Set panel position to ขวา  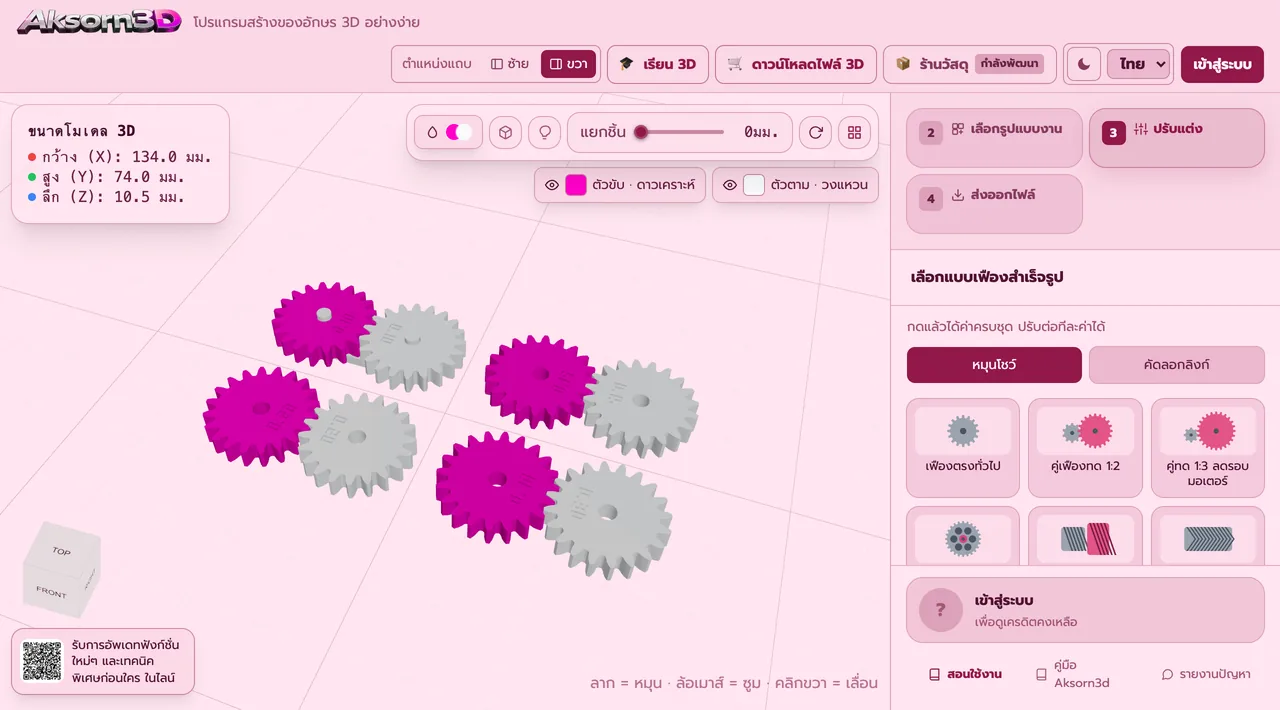(x=569, y=64)
